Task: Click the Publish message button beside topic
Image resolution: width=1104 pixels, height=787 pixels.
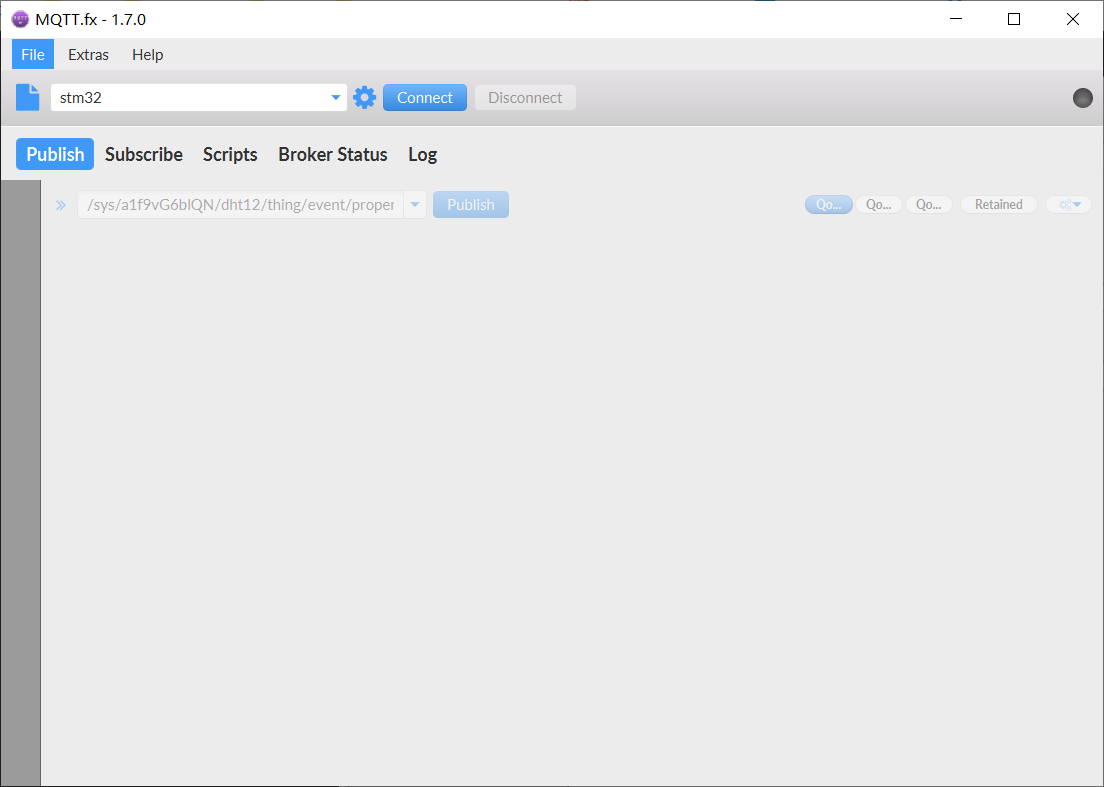Action: [471, 205]
